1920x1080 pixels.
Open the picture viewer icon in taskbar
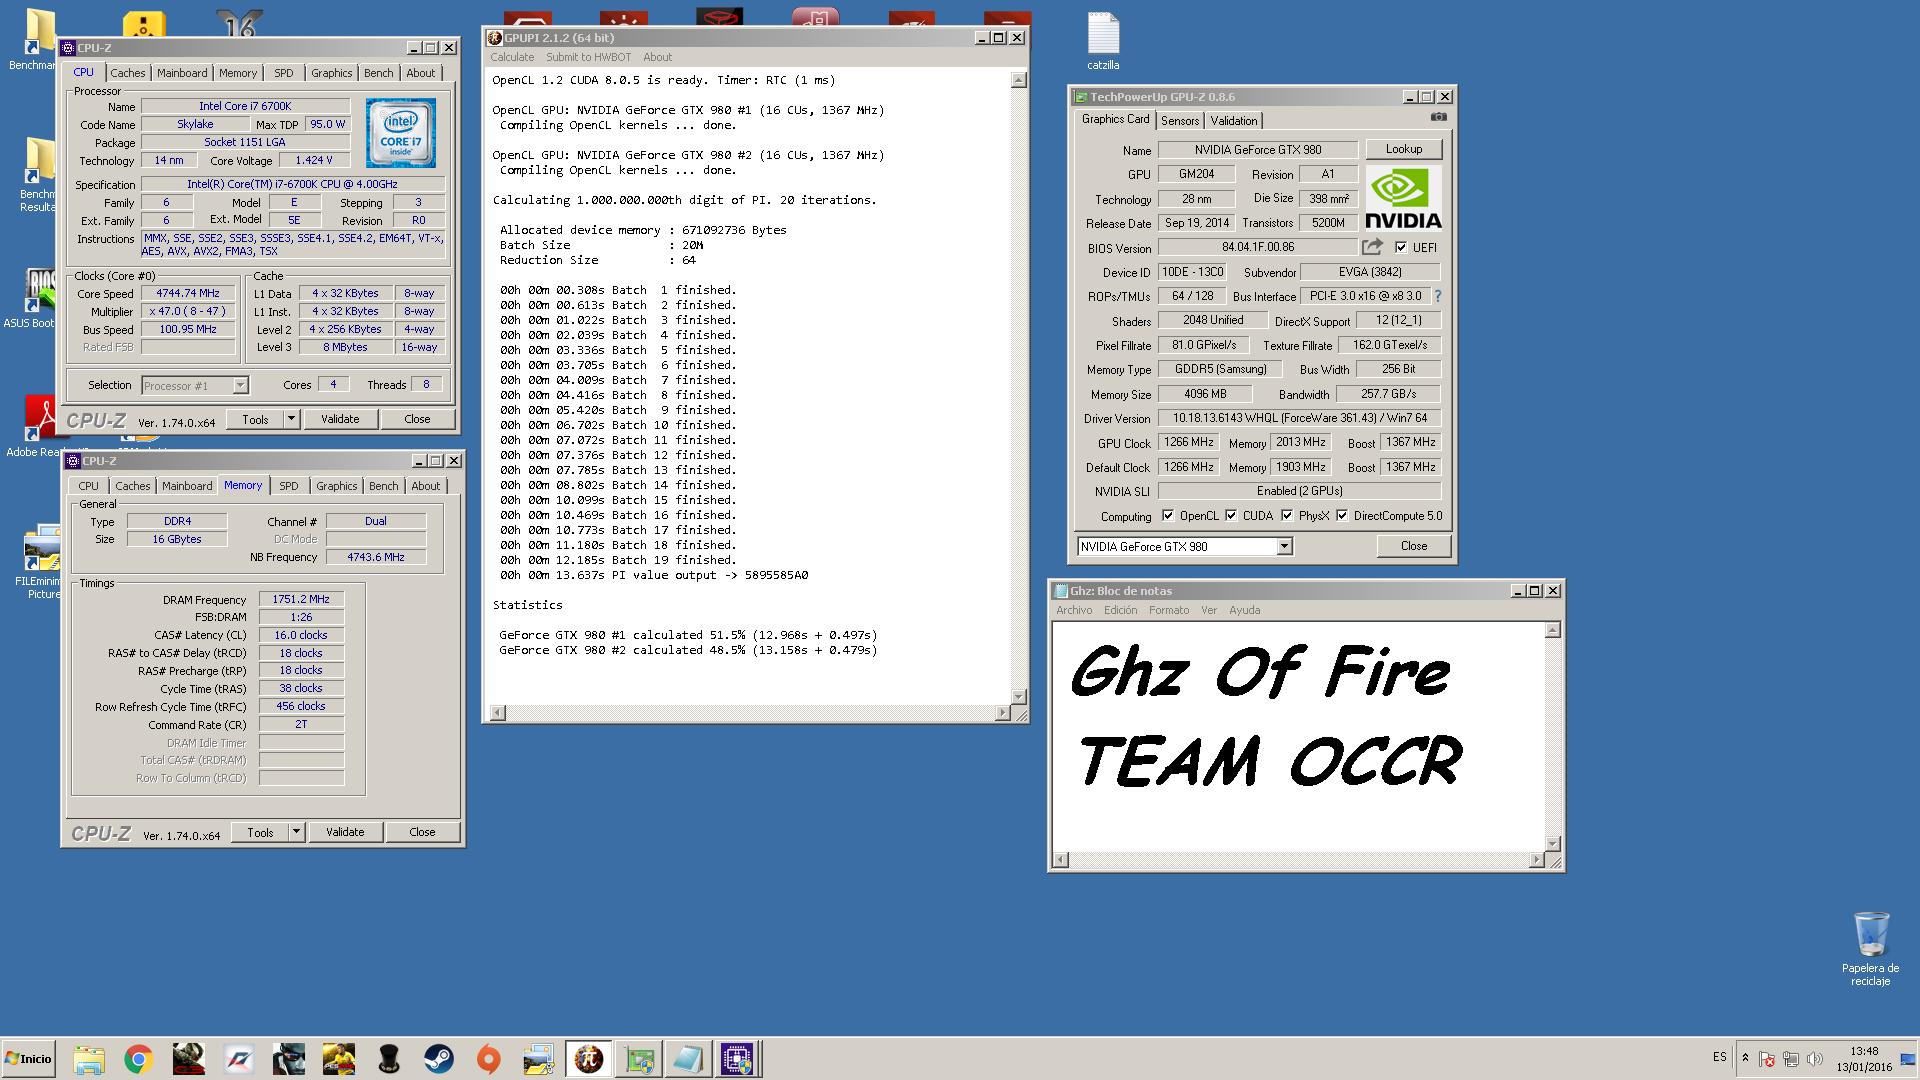tap(539, 1059)
